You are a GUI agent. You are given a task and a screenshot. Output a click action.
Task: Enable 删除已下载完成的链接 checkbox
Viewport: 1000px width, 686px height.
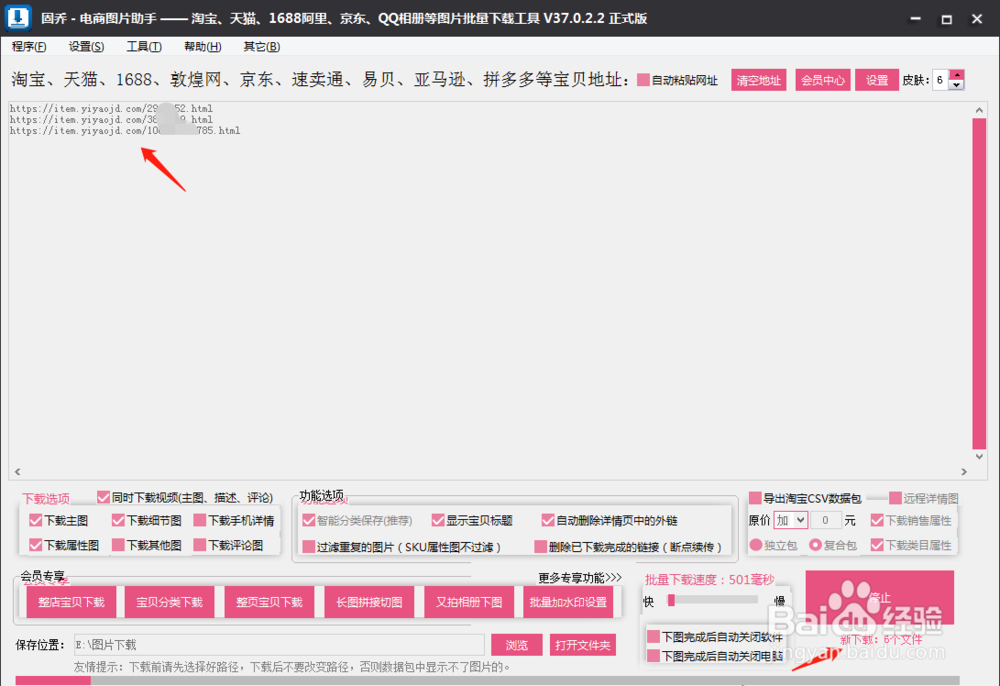(541, 546)
